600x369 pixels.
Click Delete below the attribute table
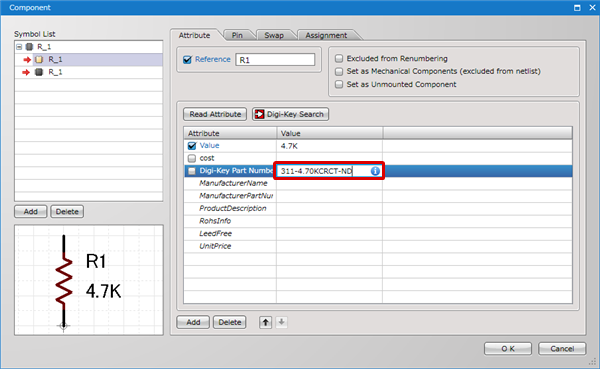(230, 322)
